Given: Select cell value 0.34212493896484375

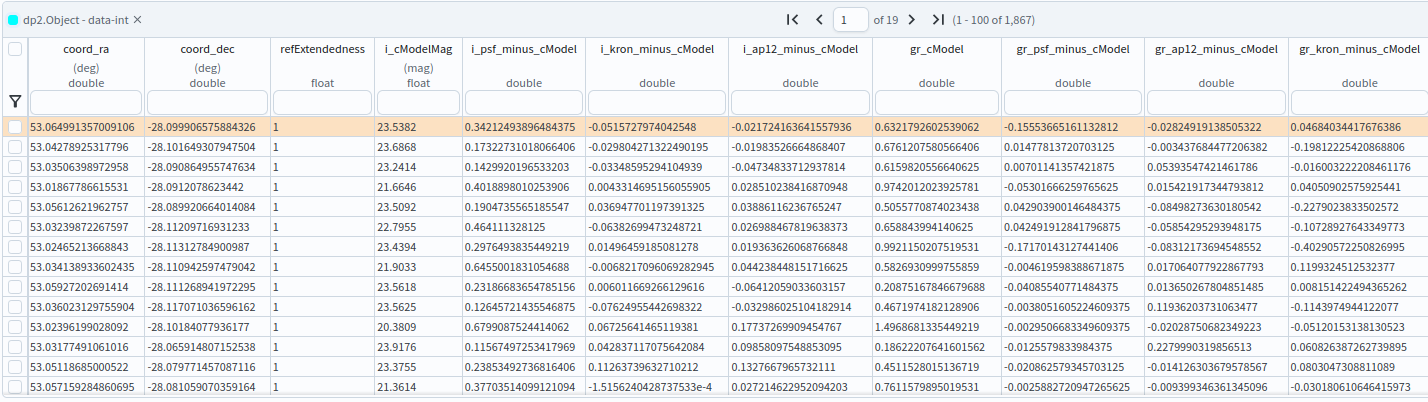Looking at the screenshot, I should coord(519,127).
